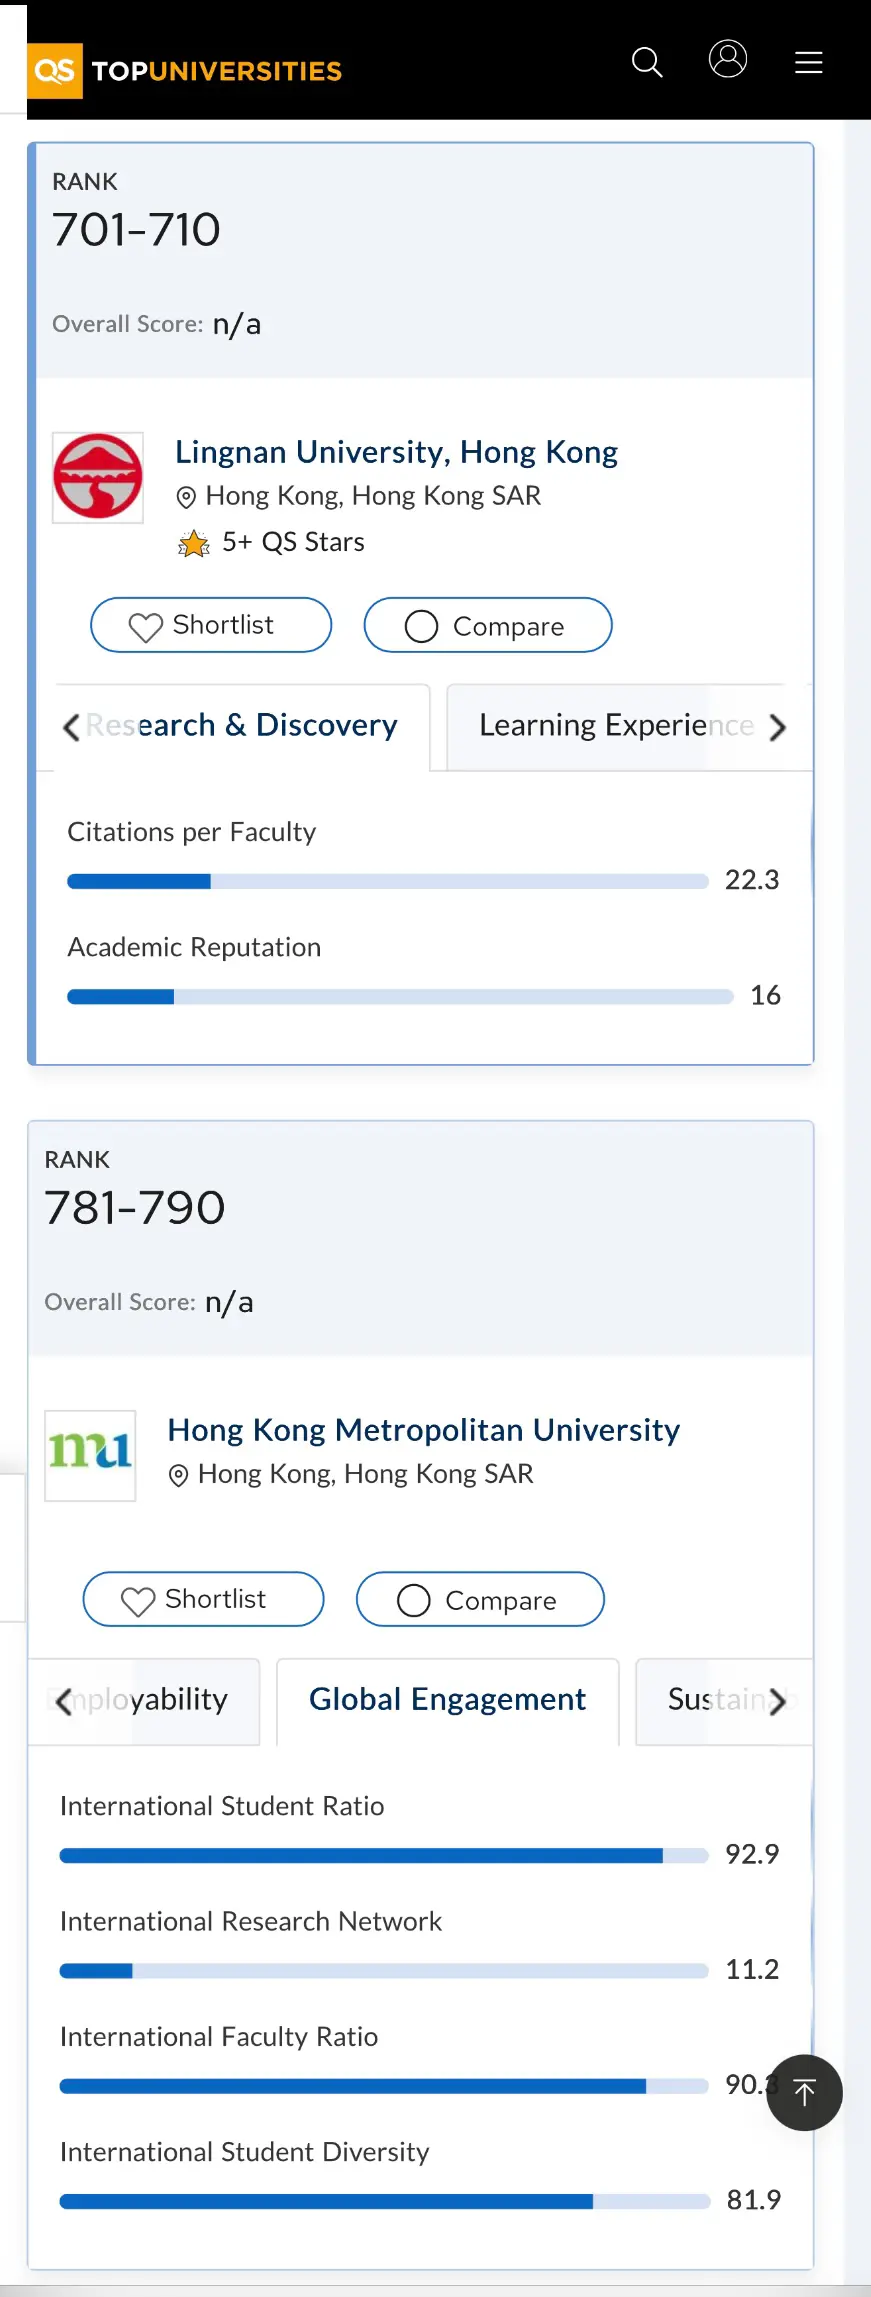
Task: Open the Lingnan University, Hong Kong link
Action: coord(396,452)
